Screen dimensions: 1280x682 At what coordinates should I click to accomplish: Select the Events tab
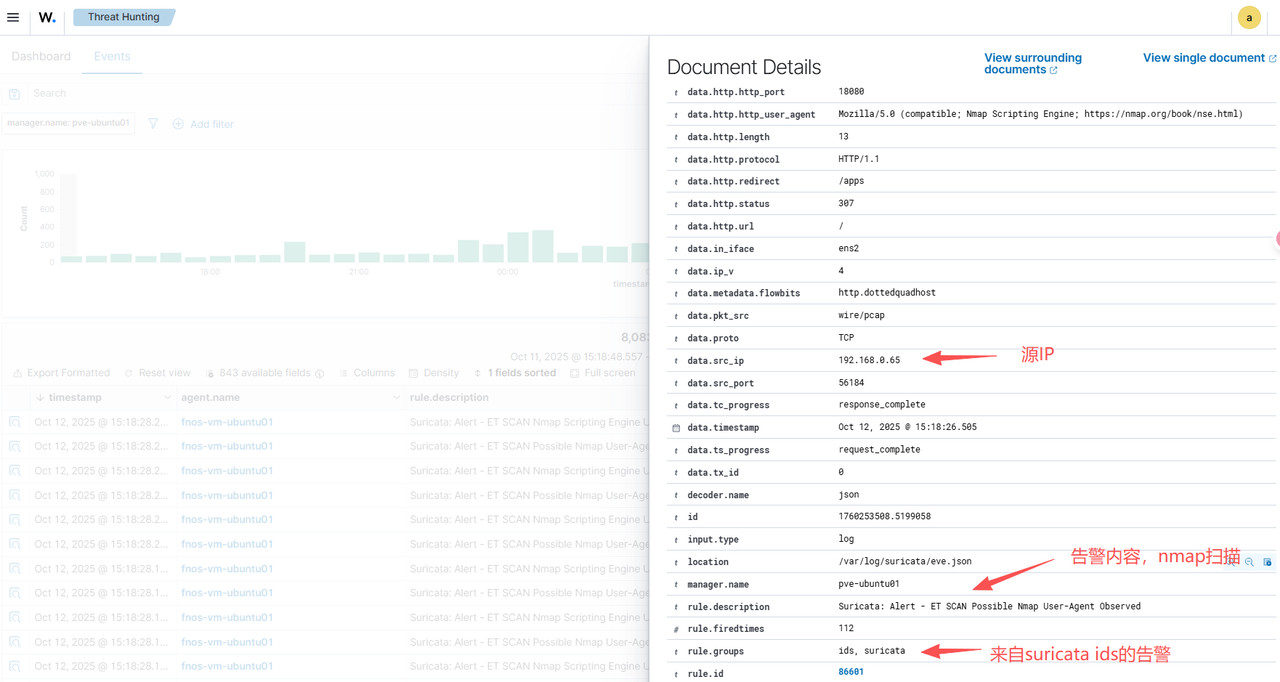(112, 57)
